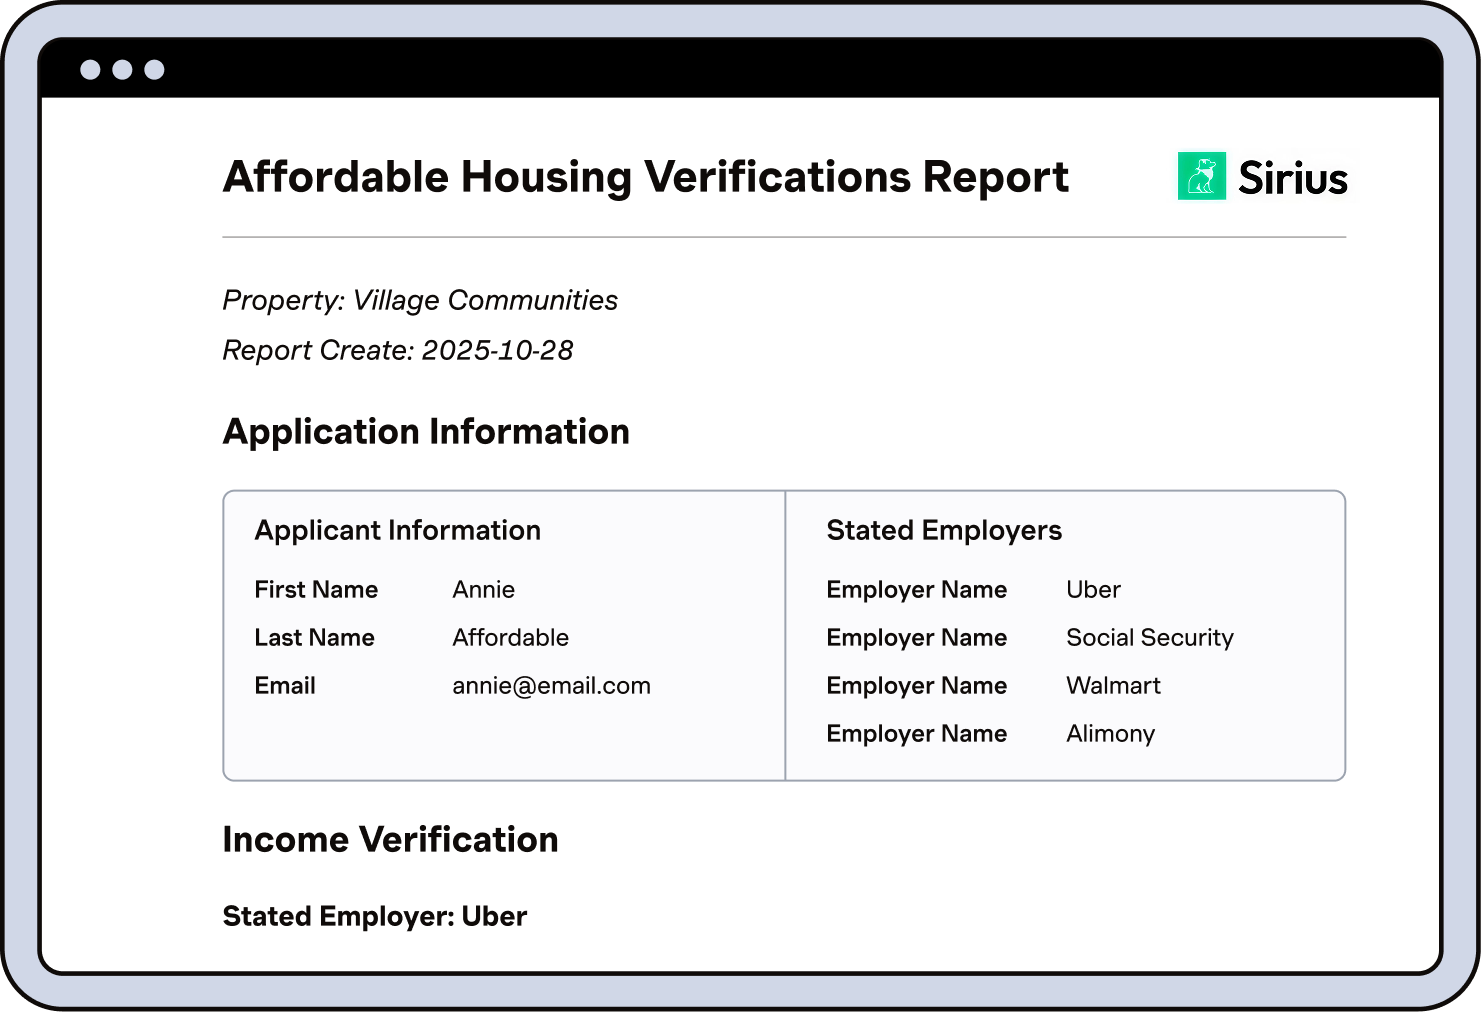Select the last name value Affordable
Viewport: 1481px width, 1012px height.
[511, 638]
